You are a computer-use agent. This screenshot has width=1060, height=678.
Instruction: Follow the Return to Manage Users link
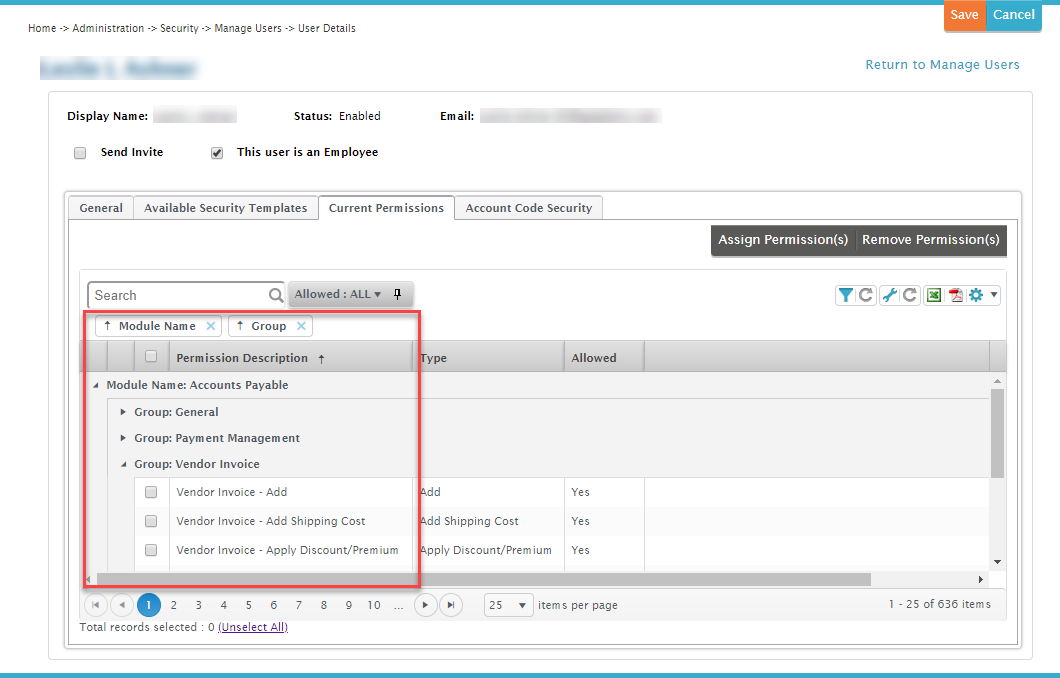tap(942, 65)
